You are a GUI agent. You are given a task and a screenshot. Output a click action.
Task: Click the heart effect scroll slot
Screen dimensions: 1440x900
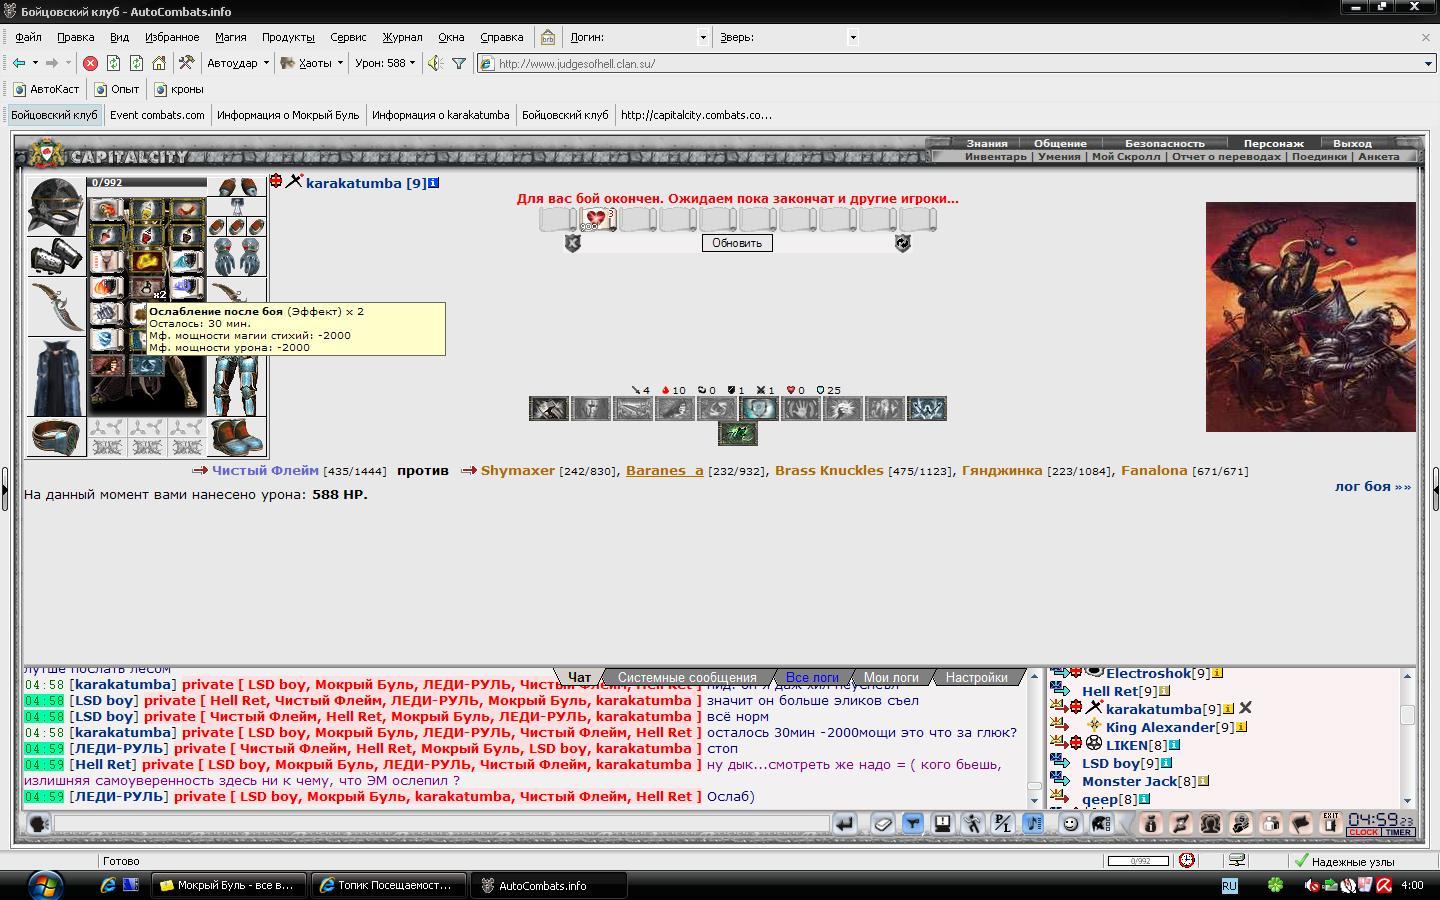click(x=597, y=218)
